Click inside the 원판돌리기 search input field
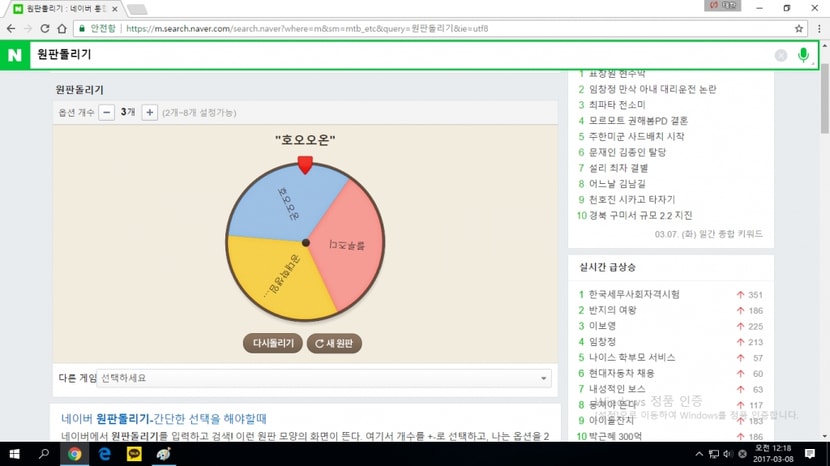Screen dimensions: 830x466 point(400,55)
